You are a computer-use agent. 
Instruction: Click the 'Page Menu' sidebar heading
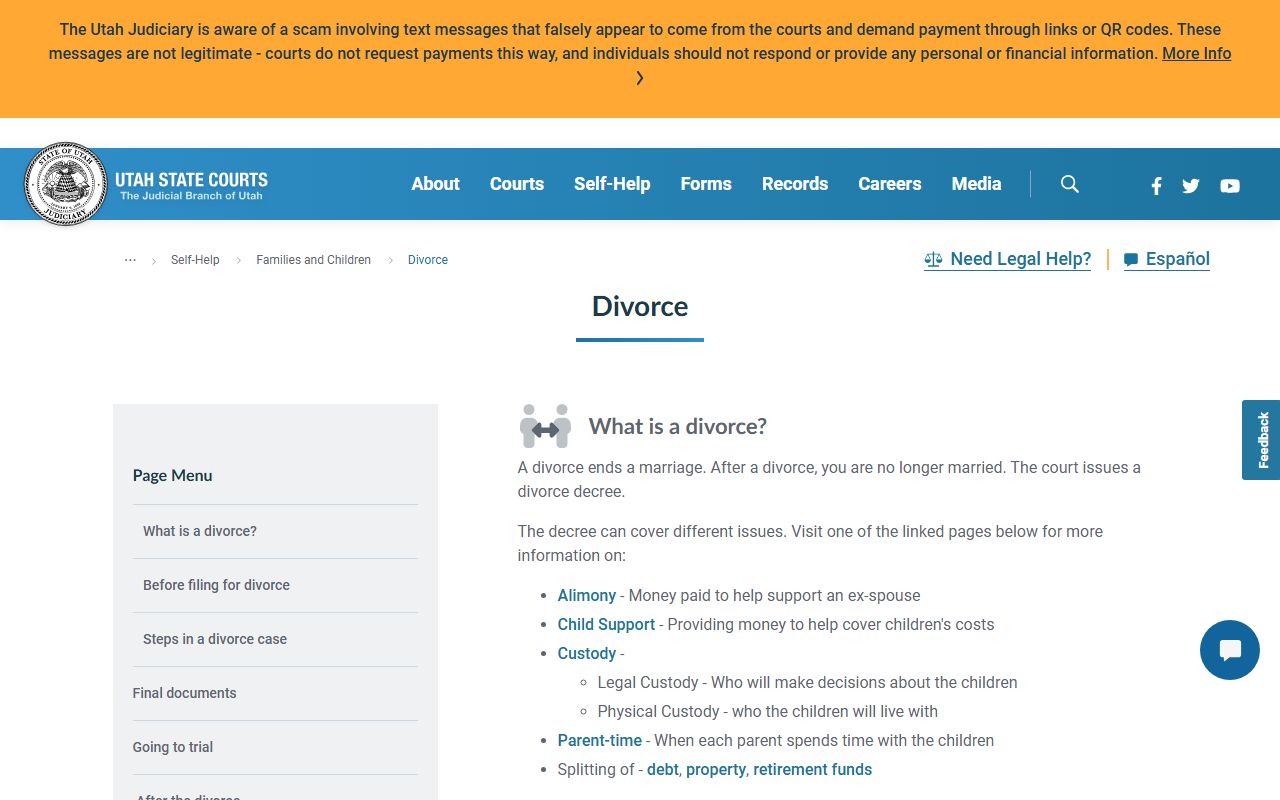click(x=173, y=475)
